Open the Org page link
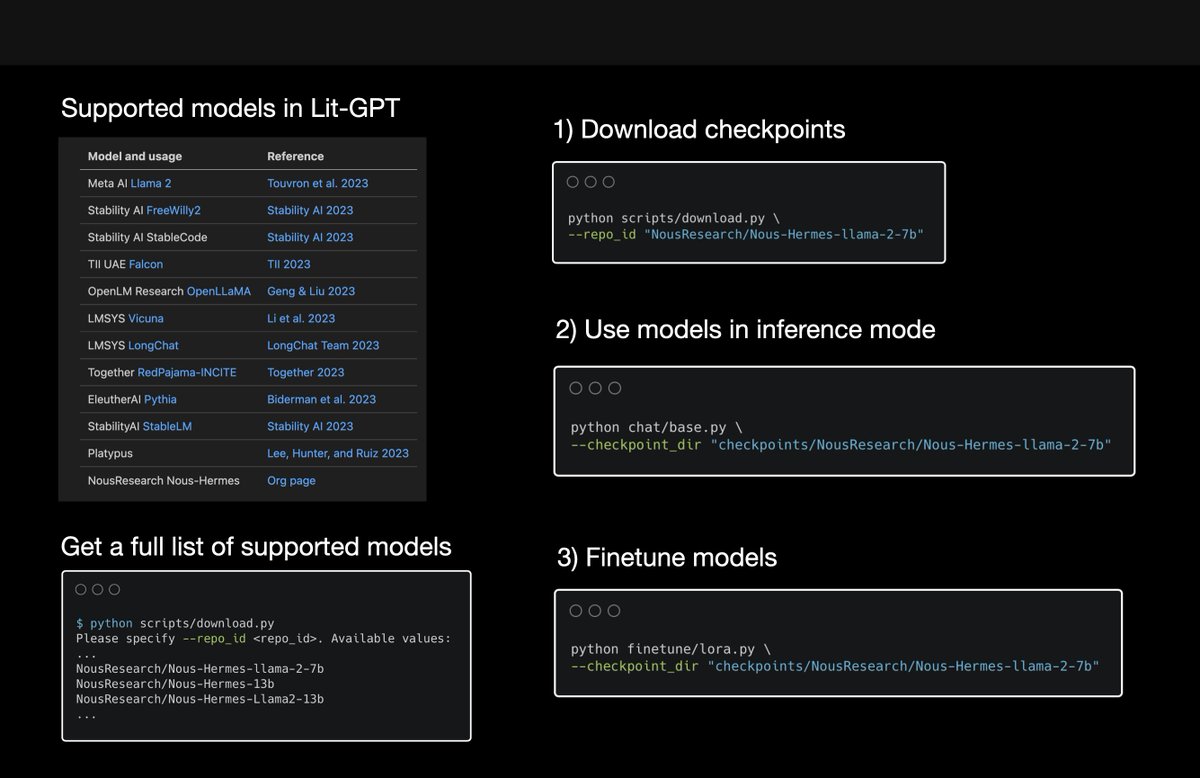 pos(291,480)
